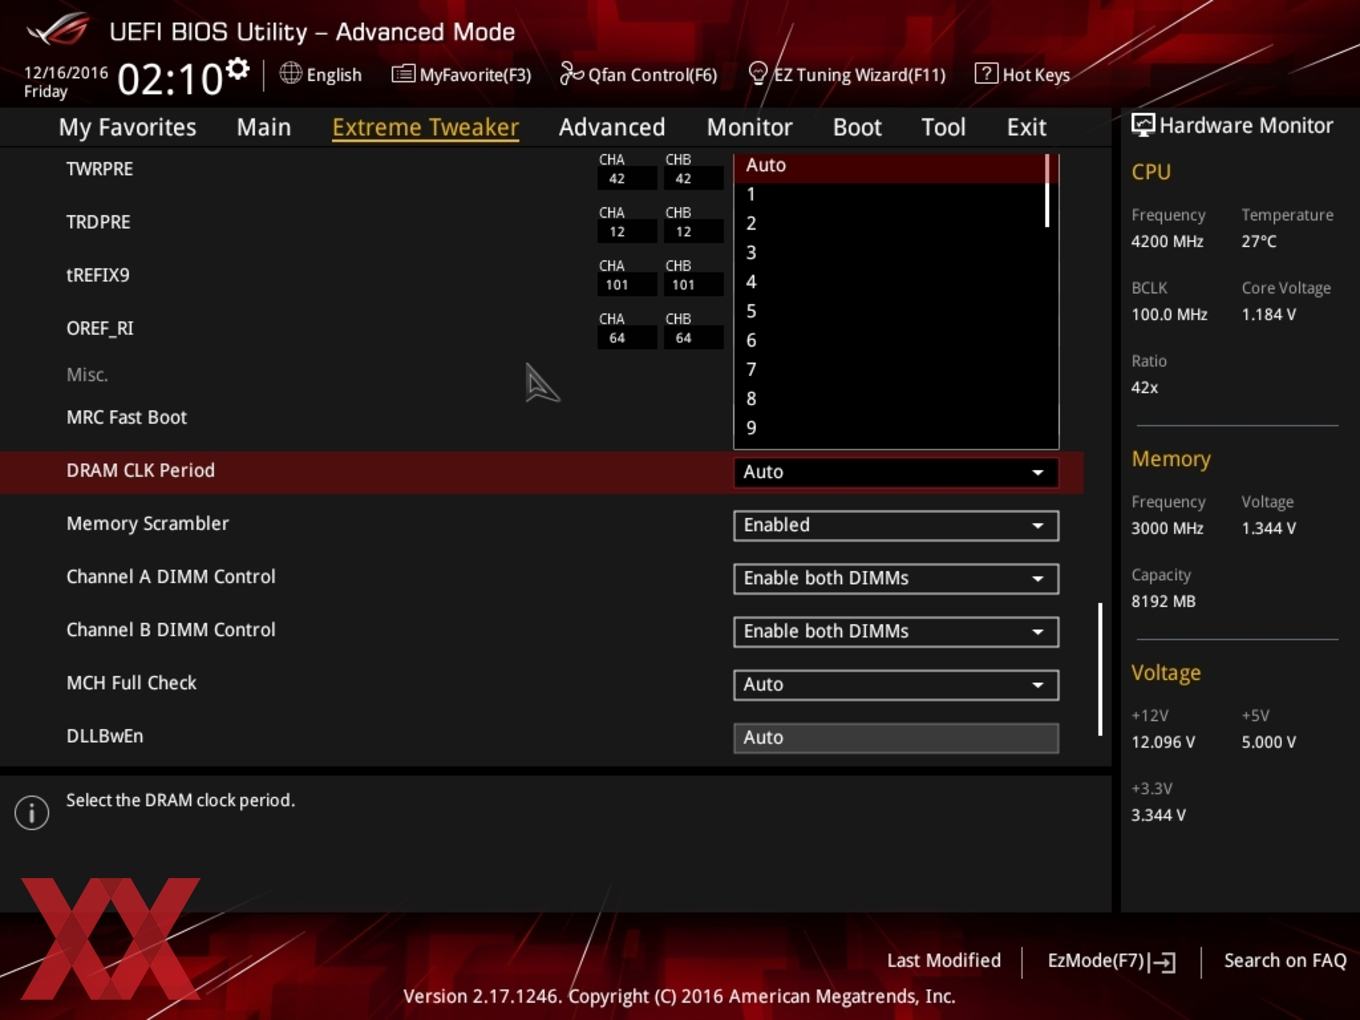1360x1020 pixels.
Task: Switch to EzMode(F7)
Action: (1111, 961)
